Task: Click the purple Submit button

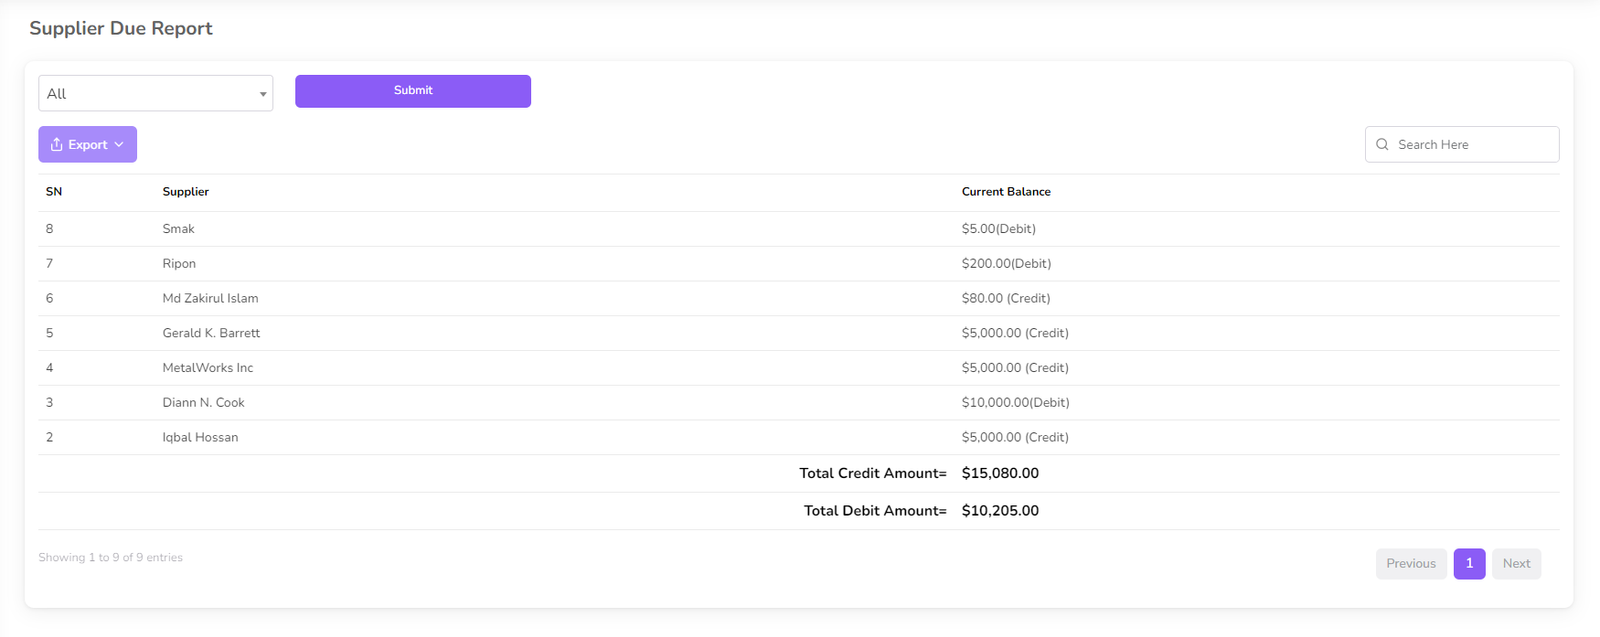Action: tap(412, 91)
